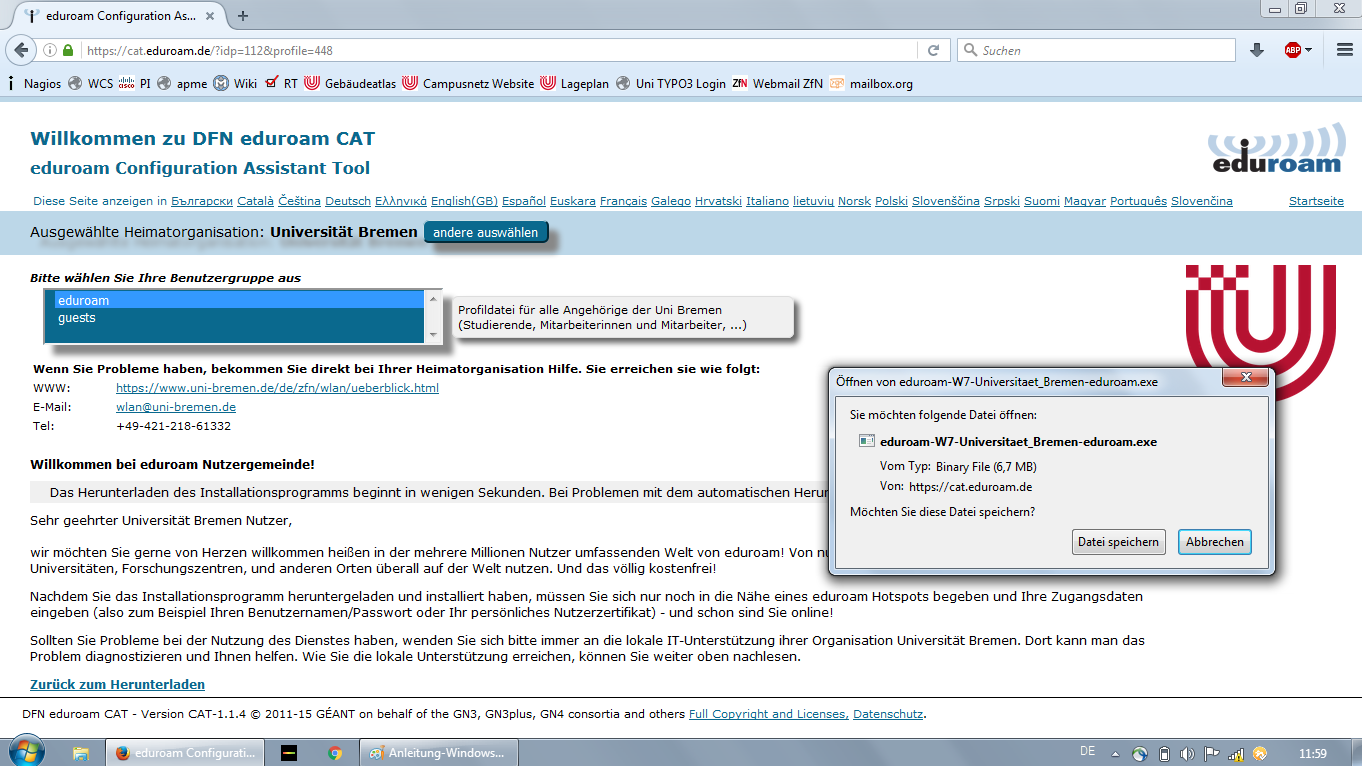Open the Windows Start menu
This screenshot has height=766, width=1362.
(24, 751)
